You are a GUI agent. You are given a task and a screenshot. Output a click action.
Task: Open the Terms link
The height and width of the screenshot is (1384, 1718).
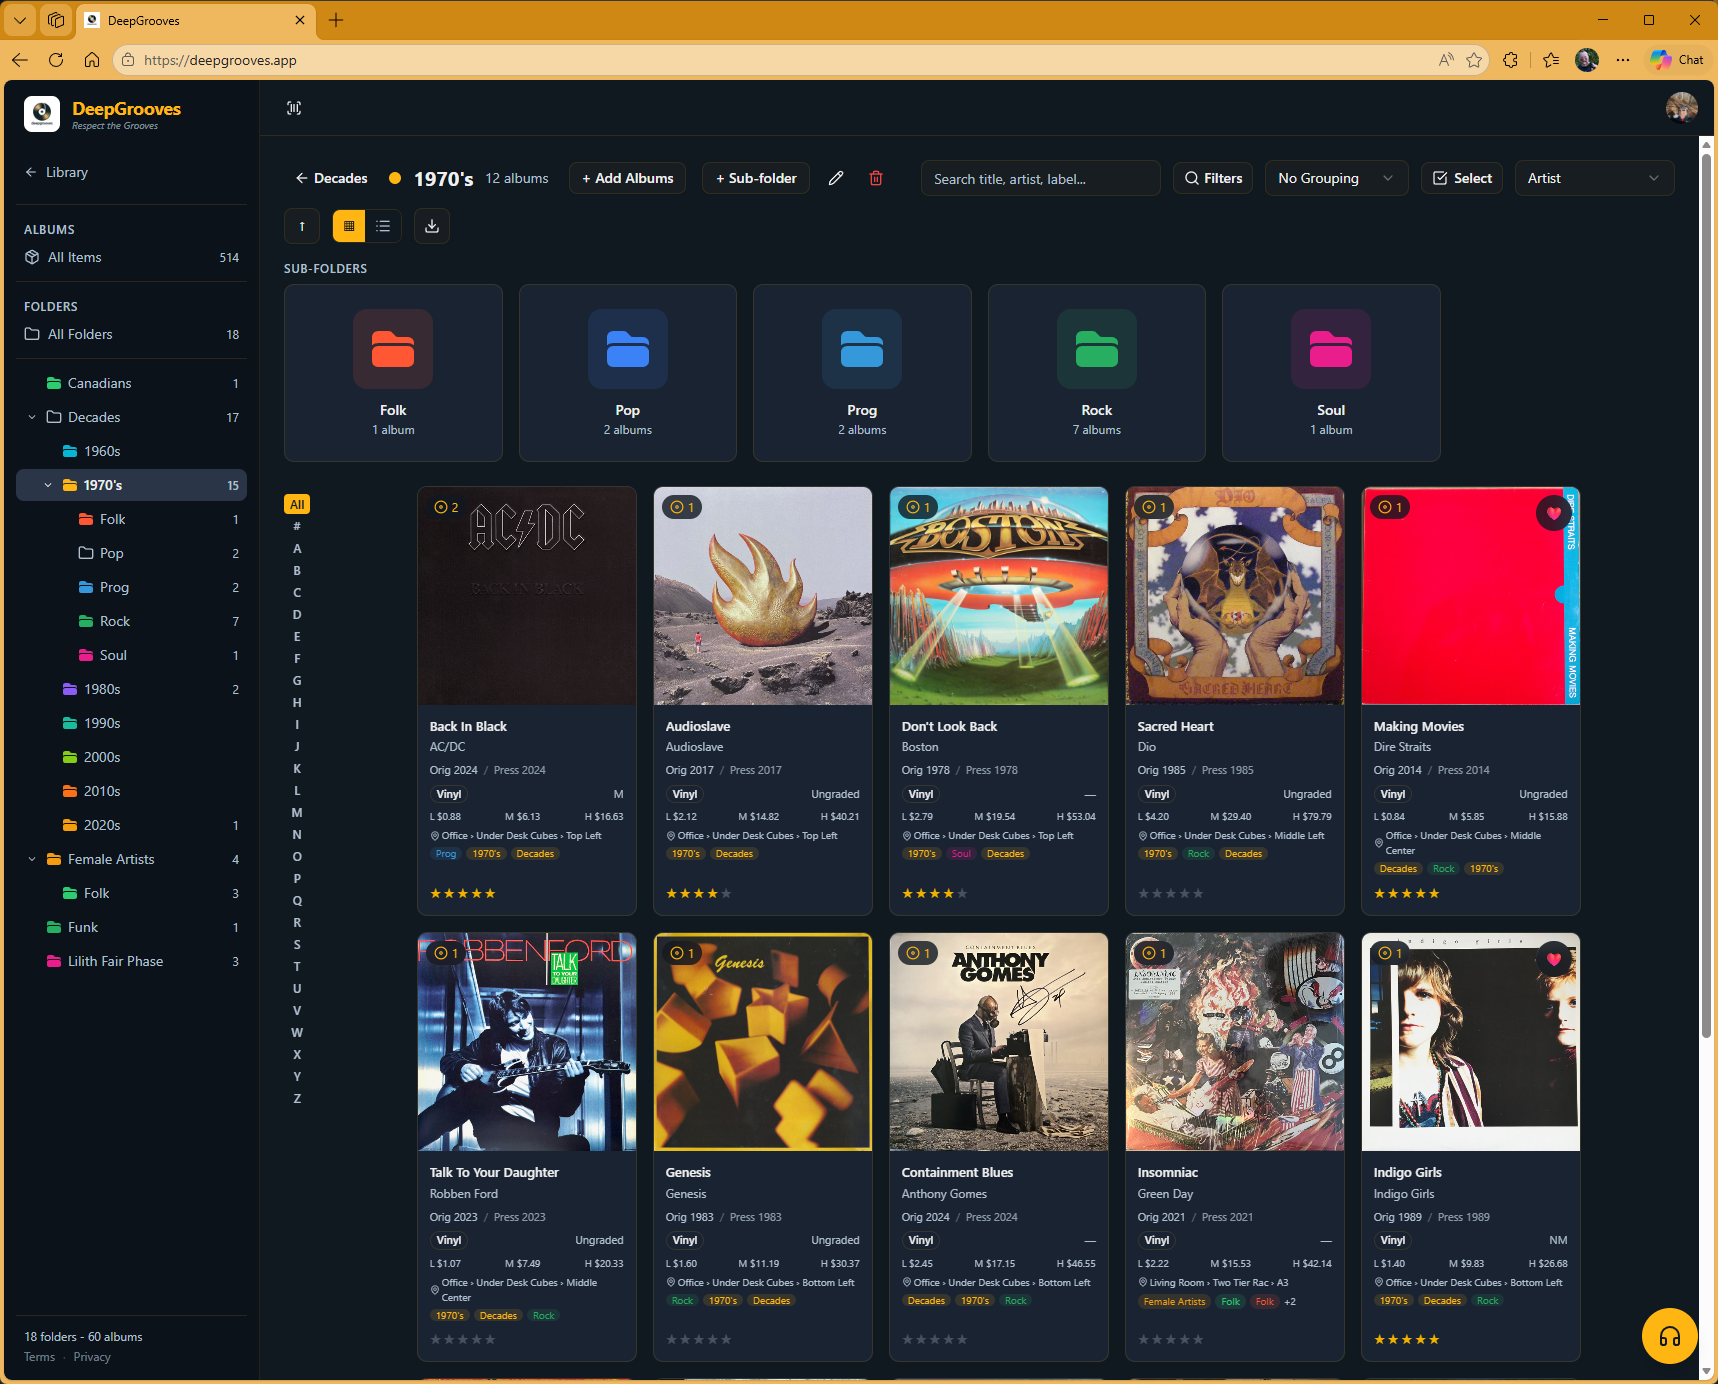tap(40, 1357)
